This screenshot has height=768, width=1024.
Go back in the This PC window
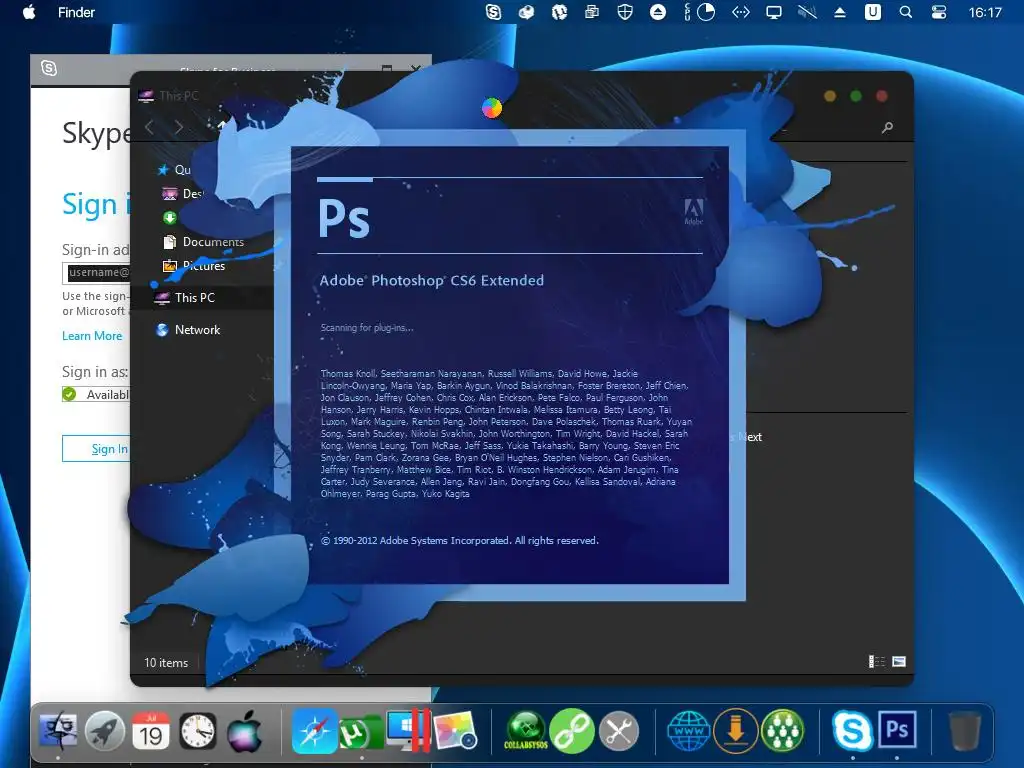coord(150,127)
